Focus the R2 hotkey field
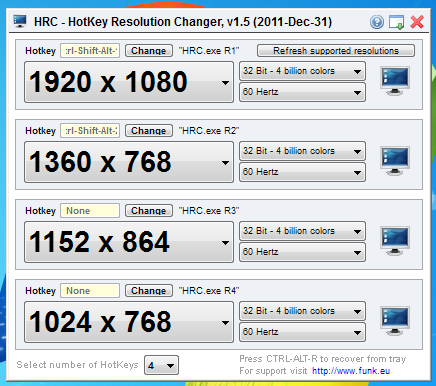The image size is (436, 386). (90, 131)
